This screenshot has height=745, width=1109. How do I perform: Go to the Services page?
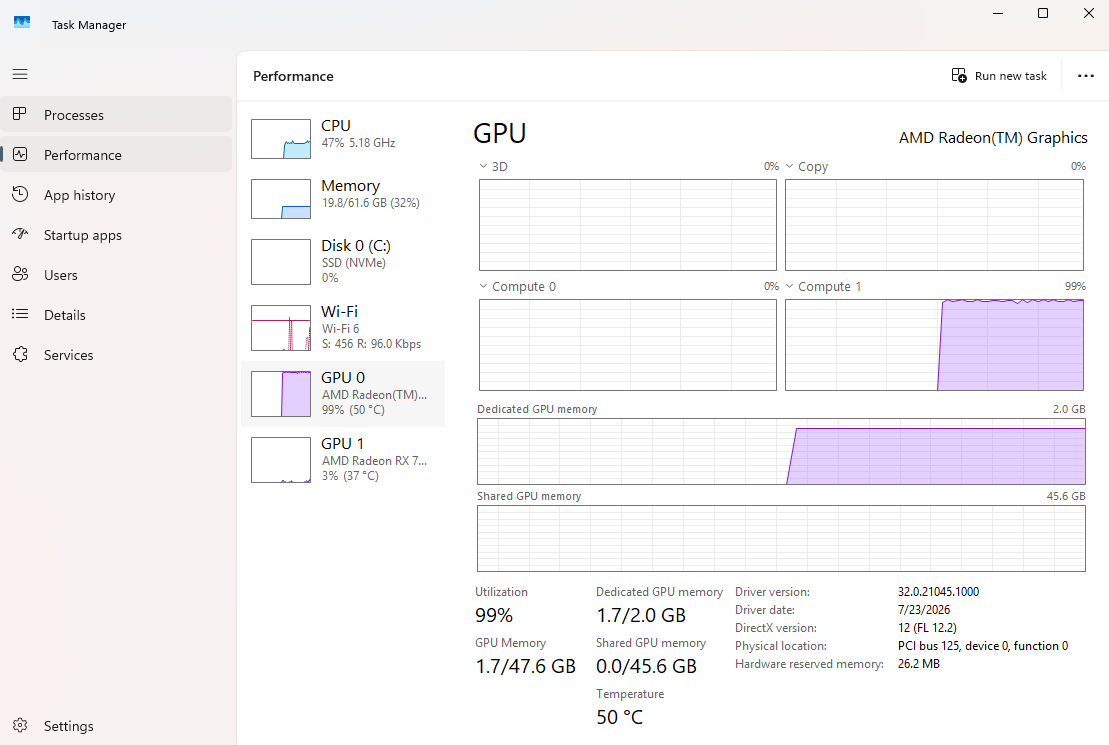click(116, 354)
